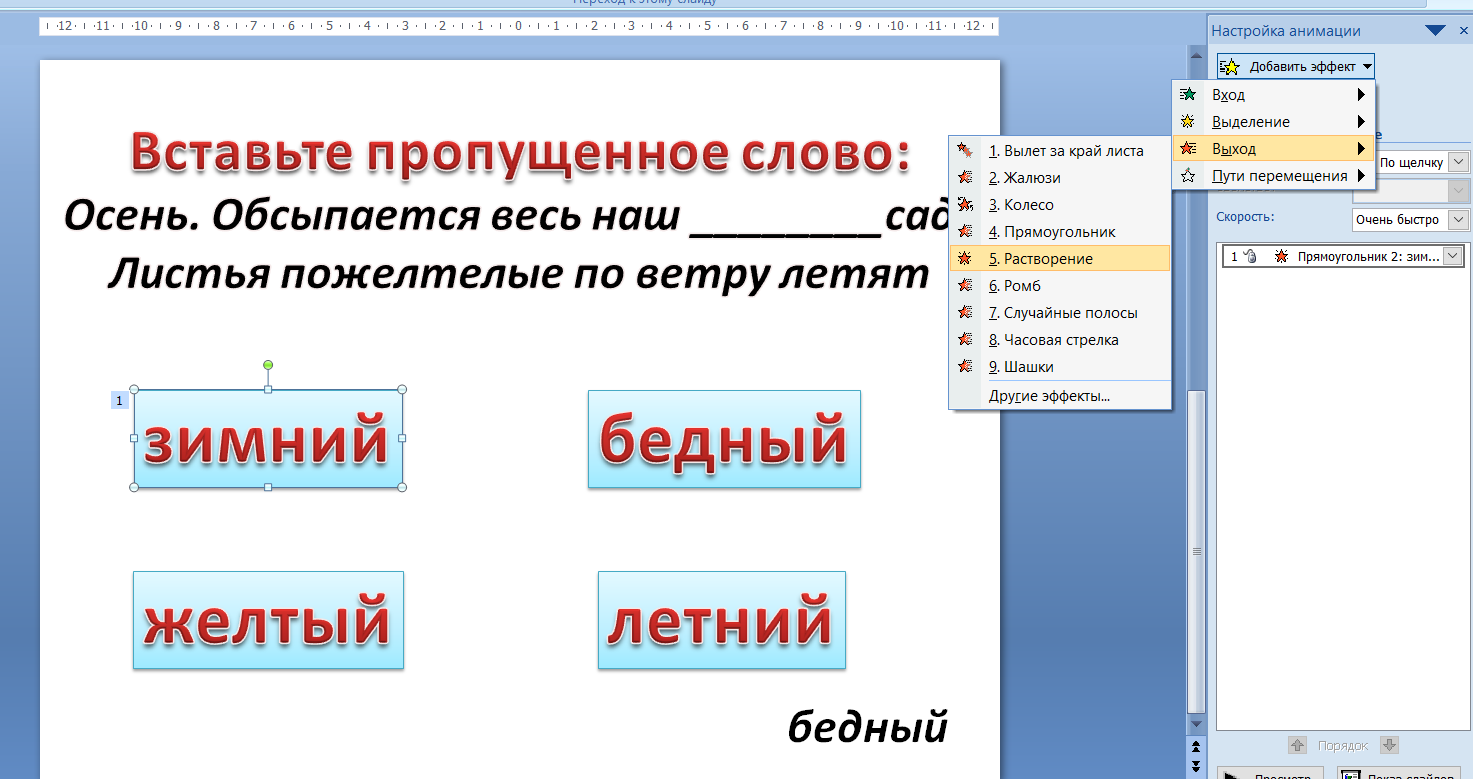Viewport: 1473px width, 779px height.
Task: Click the Просмотр play button
Action: pyautogui.click(x=1270, y=773)
